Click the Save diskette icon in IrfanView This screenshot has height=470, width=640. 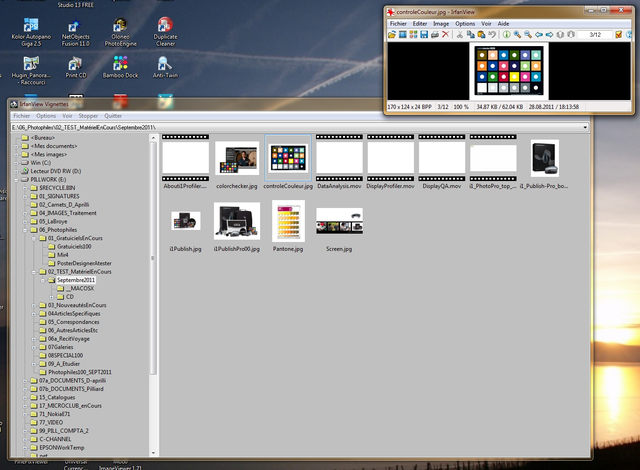click(423, 34)
